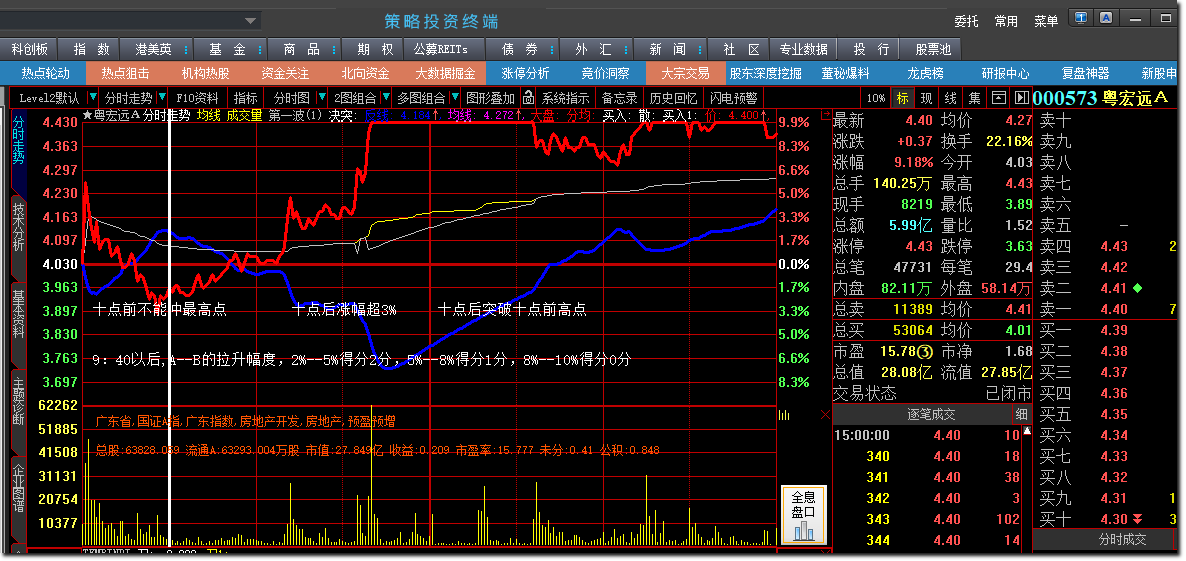Click the 分时成交 button at bottom right

click(x=1122, y=540)
